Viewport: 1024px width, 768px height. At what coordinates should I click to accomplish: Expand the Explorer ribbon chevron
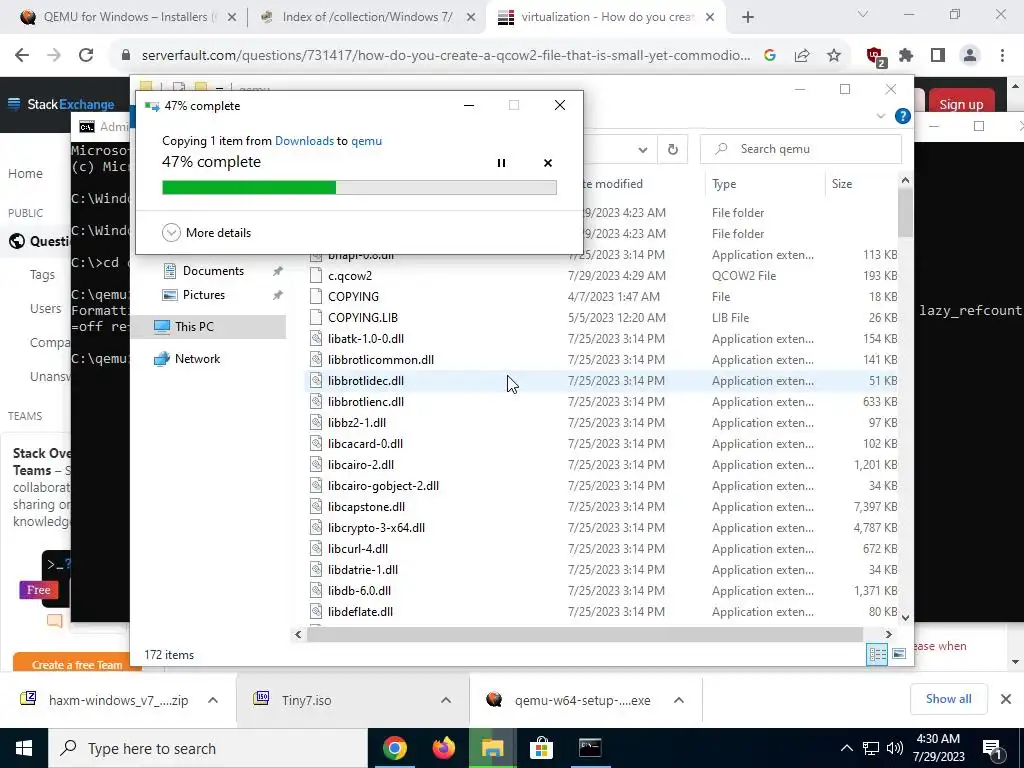[880, 116]
